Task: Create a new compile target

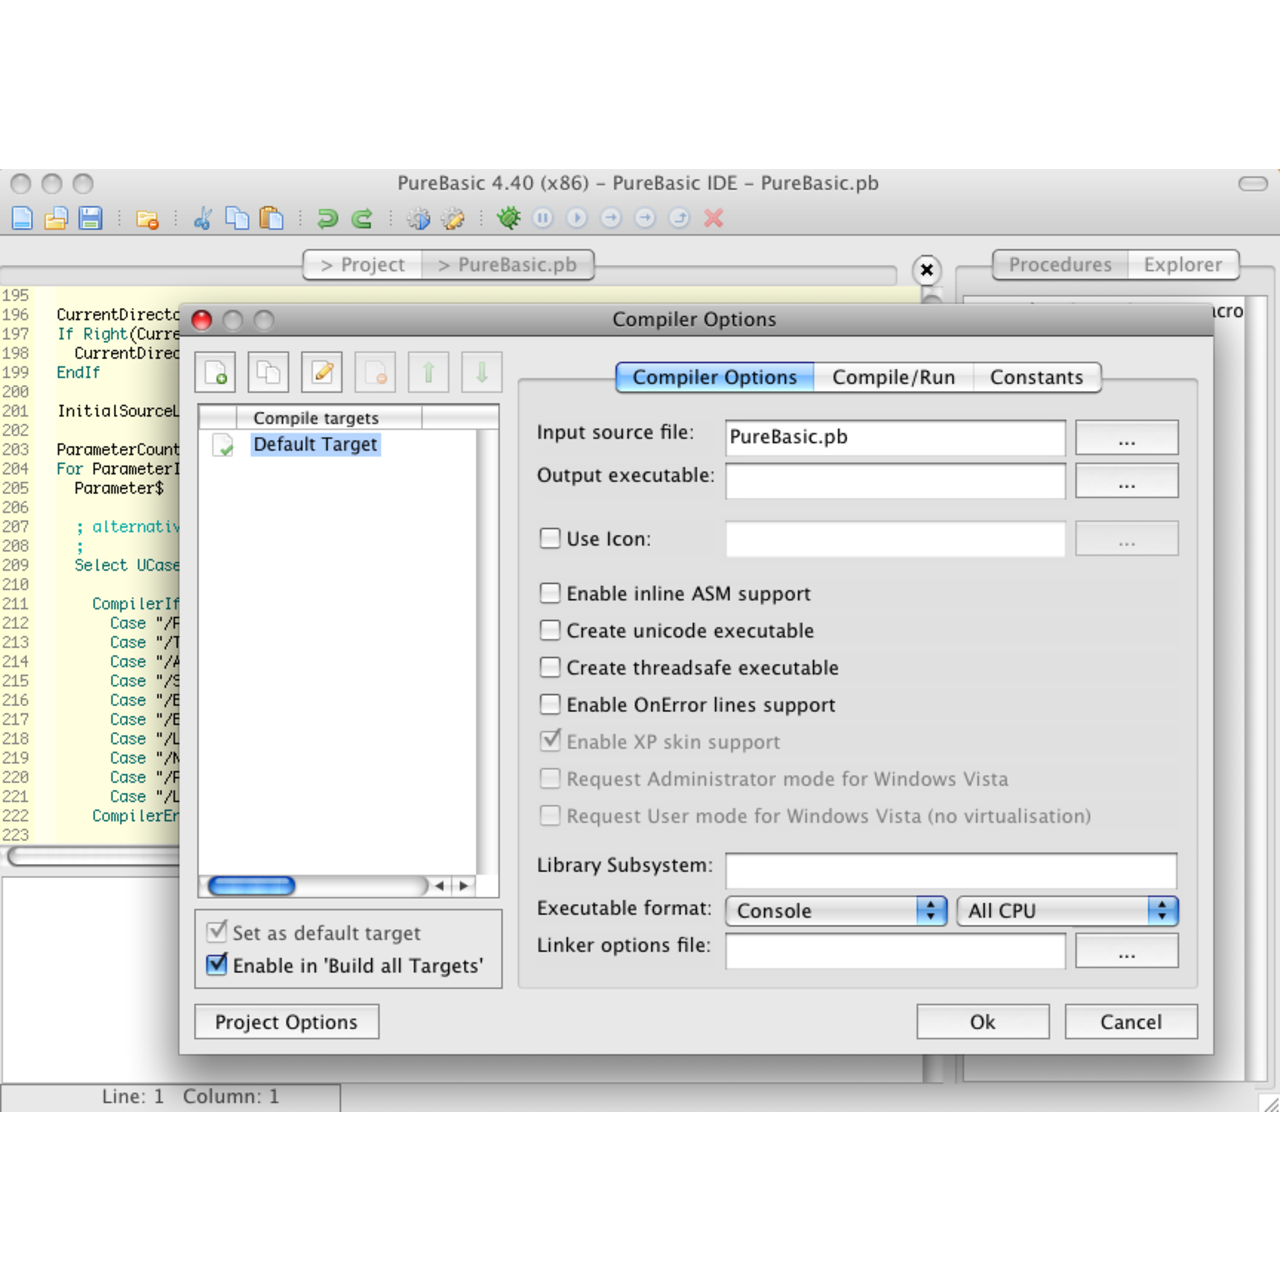Action: tap(214, 371)
